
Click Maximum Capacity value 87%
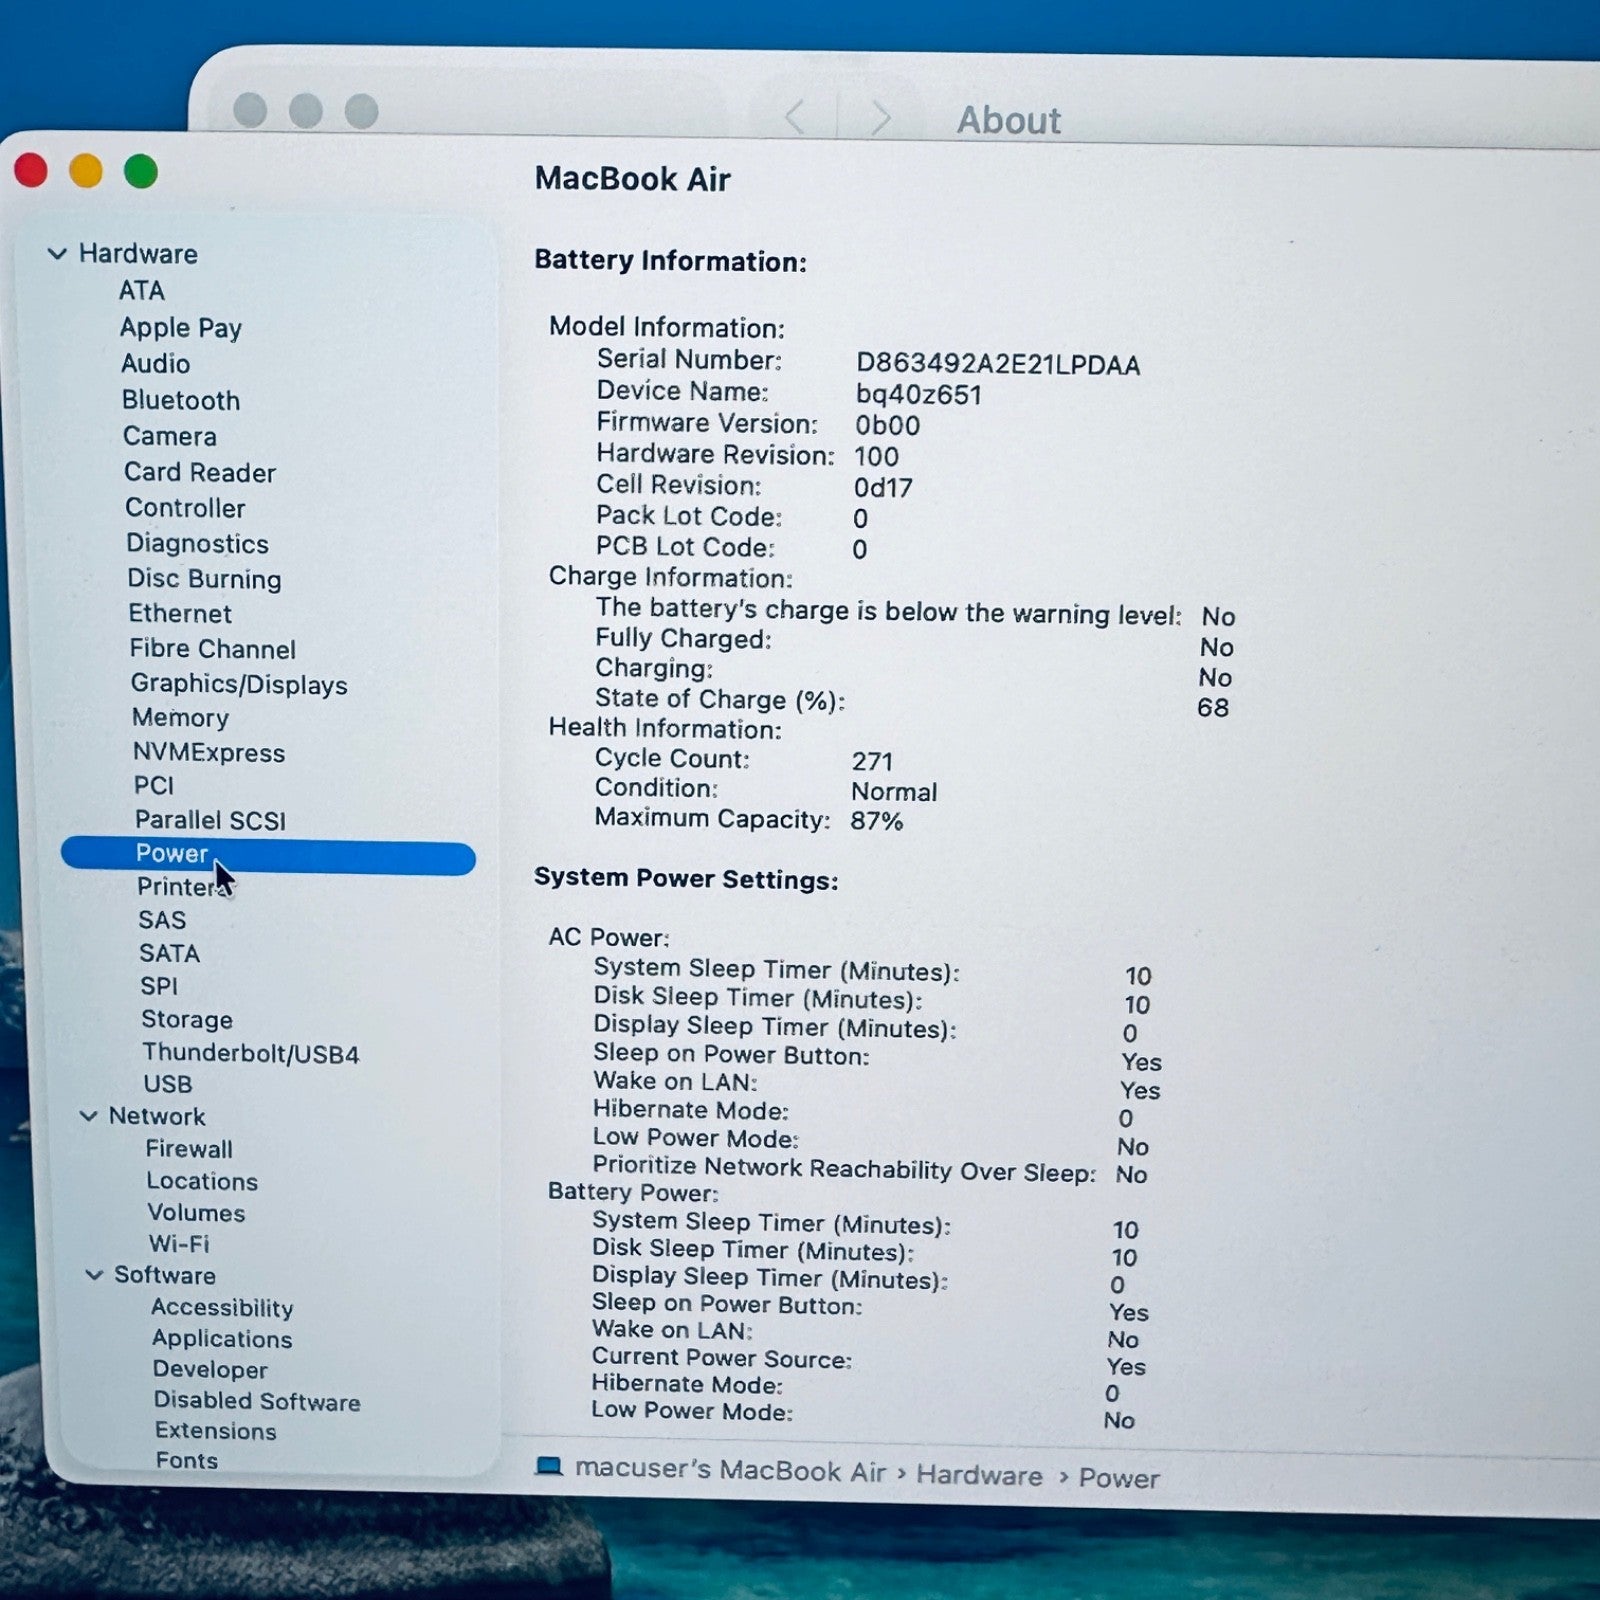pos(877,821)
